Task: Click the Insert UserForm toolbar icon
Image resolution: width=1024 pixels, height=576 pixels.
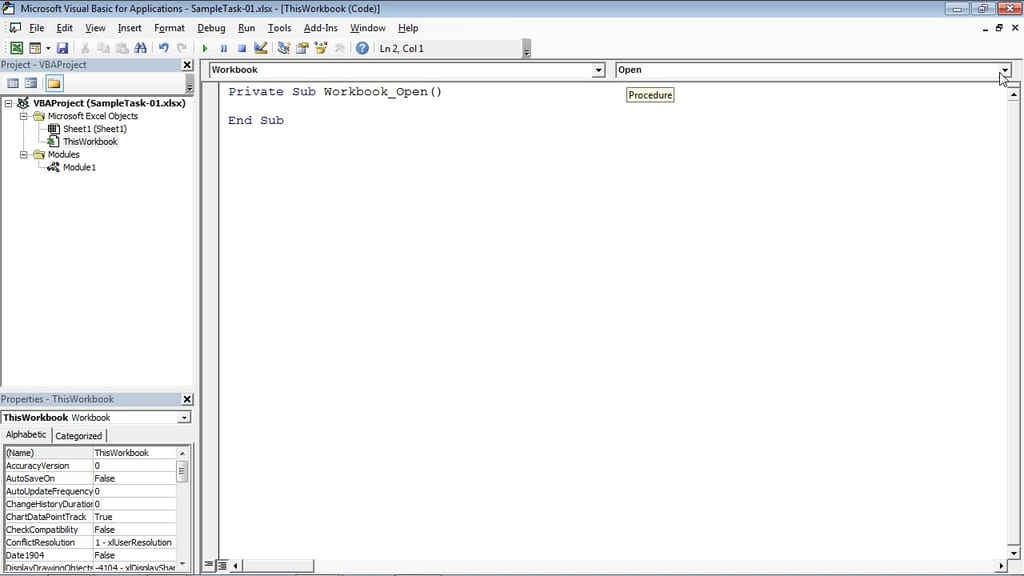Action: tap(35, 48)
